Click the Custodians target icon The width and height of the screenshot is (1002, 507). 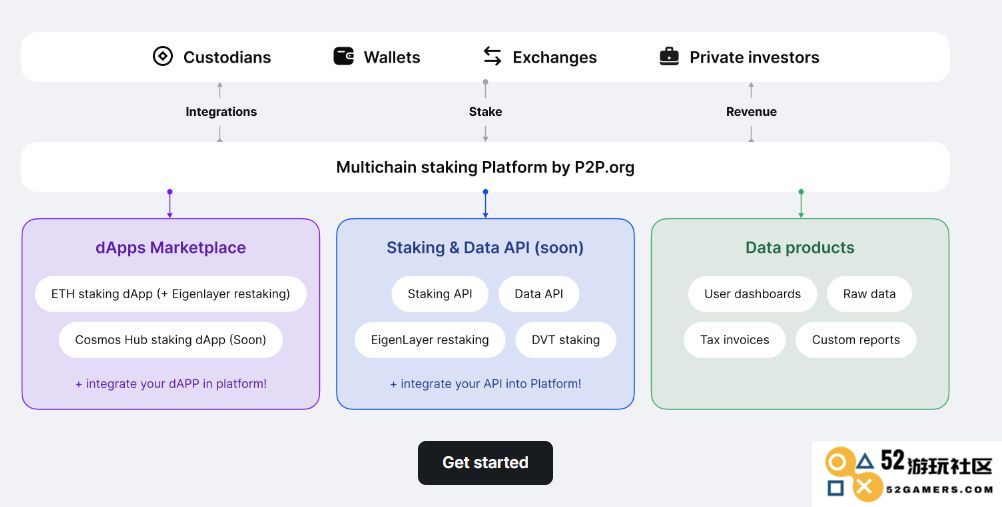pos(163,56)
